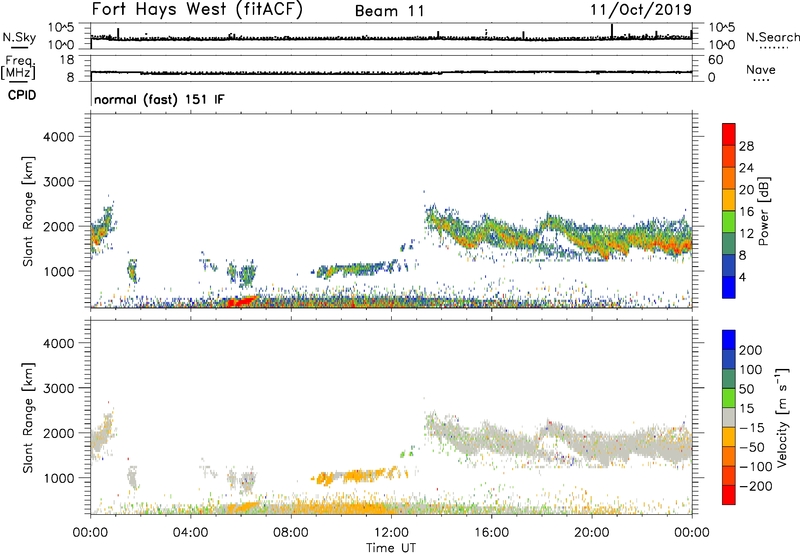Viewport: 800px width, 554px height.
Task: Click the red bottom of the Velocity color bar
Action: coord(729,495)
